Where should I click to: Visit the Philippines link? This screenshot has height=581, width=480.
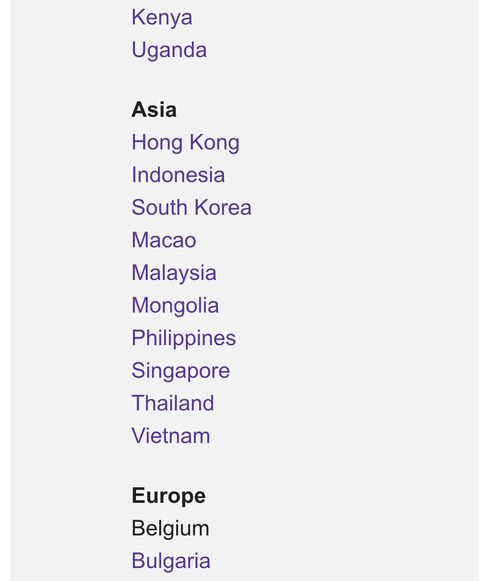click(x=184, y=338)
